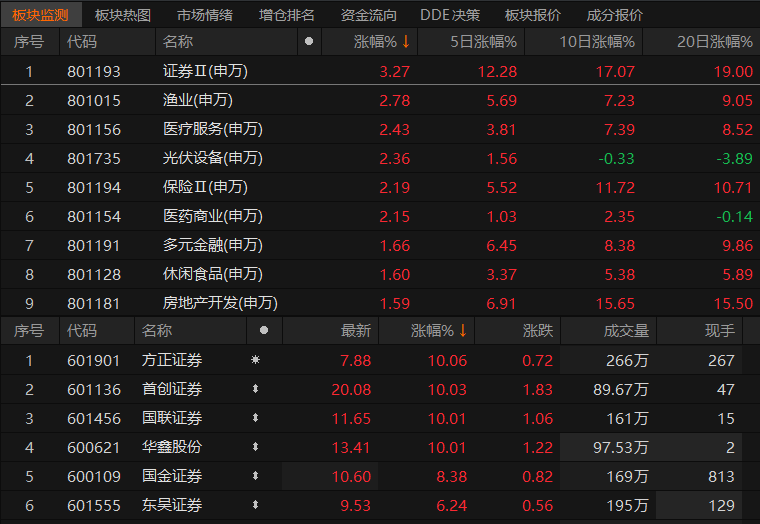Sort sectors by 5日涨幅% column

(x=483, y=42)
